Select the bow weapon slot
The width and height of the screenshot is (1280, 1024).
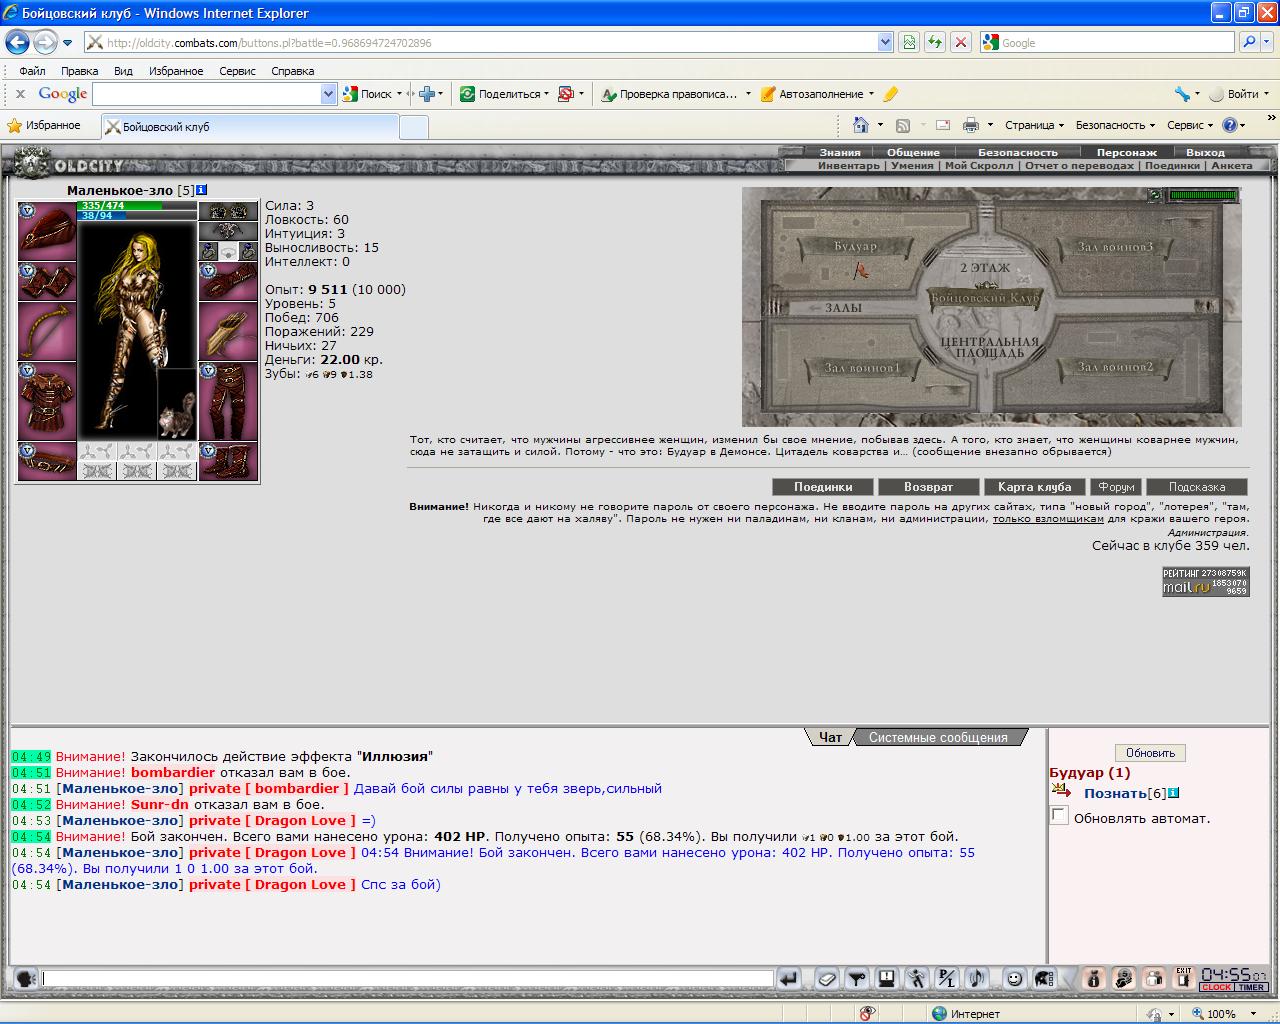tap(47, 331)
